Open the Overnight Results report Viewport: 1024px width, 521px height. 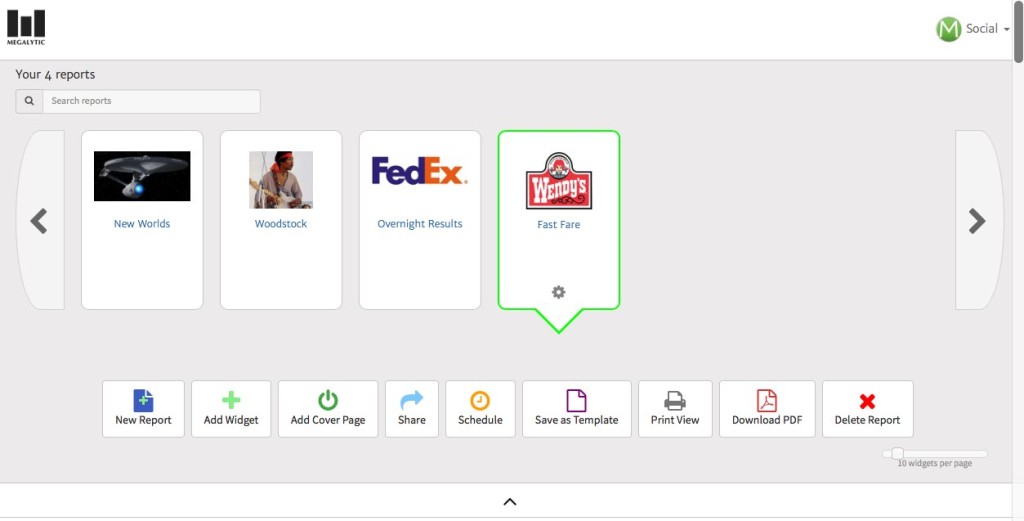pos(420,224)
